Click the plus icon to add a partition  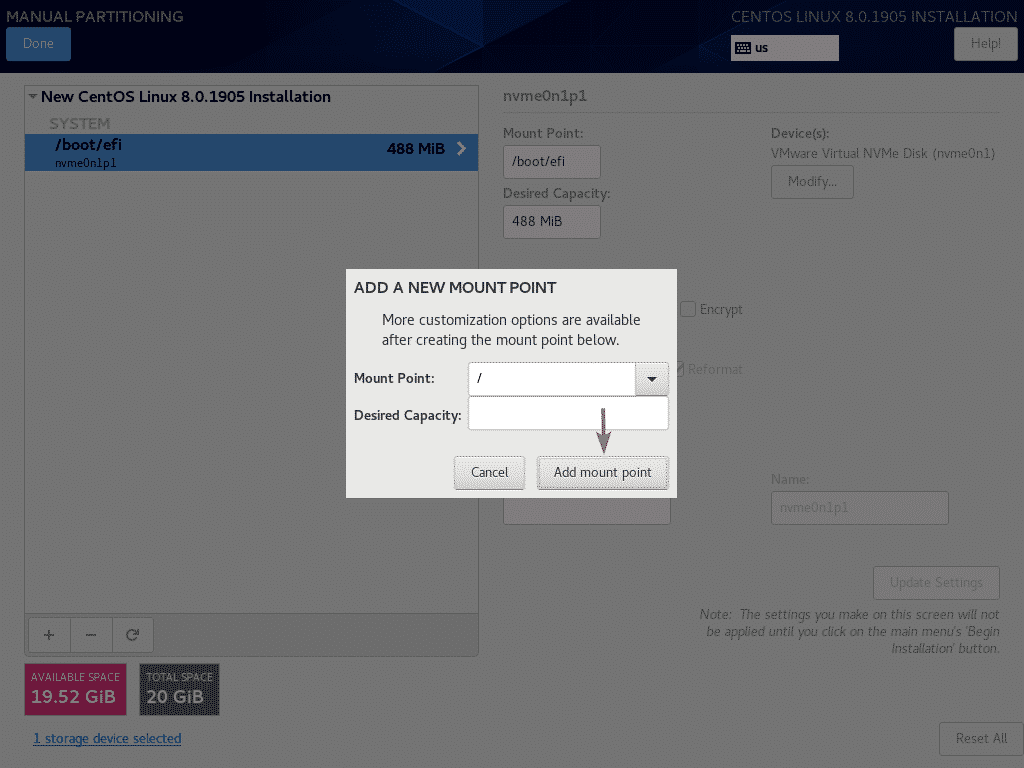click(49, 635)
